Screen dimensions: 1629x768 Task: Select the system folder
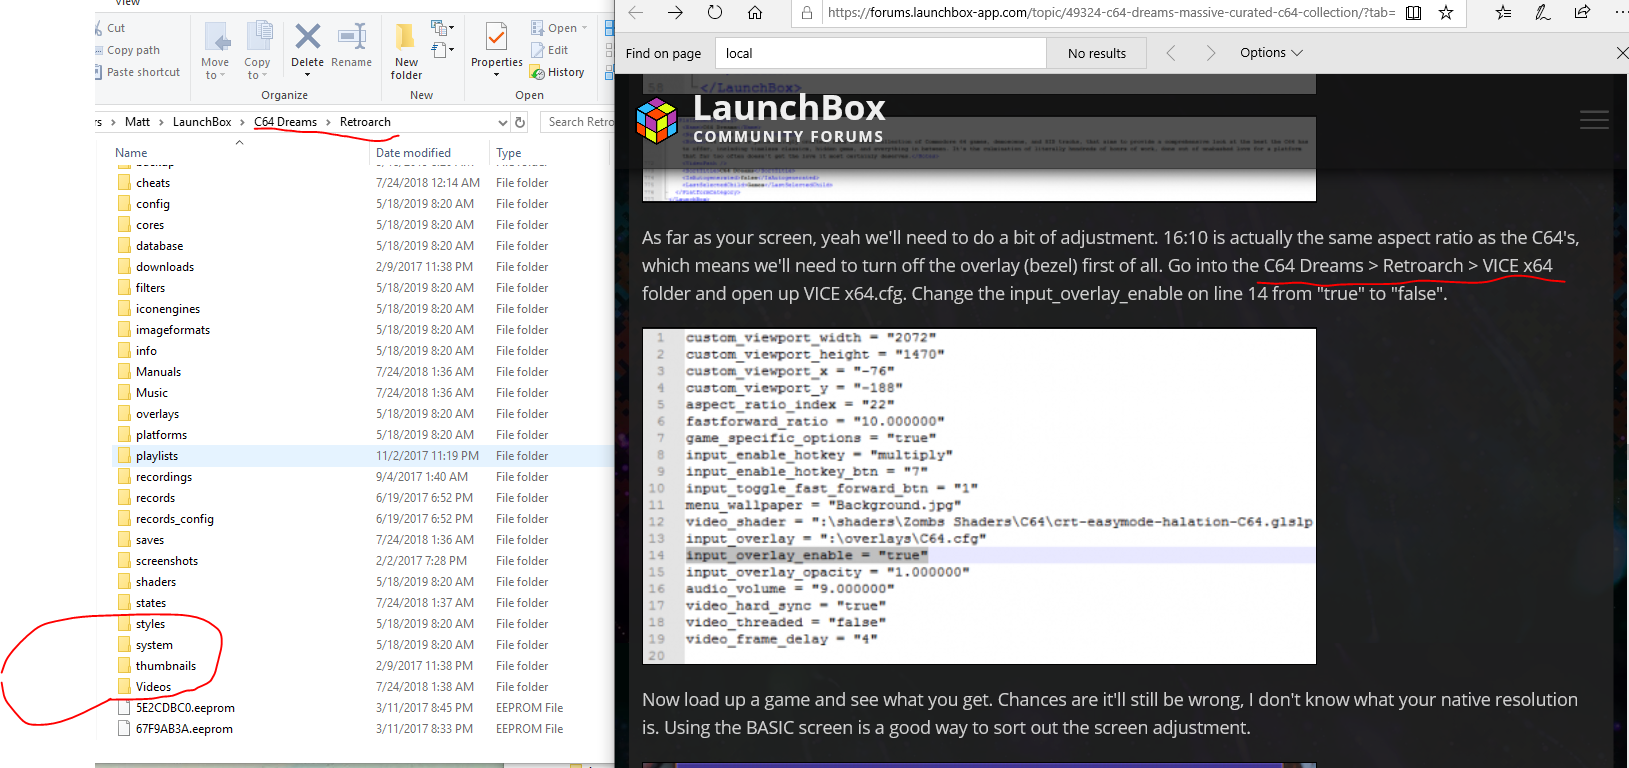[154, 645]
